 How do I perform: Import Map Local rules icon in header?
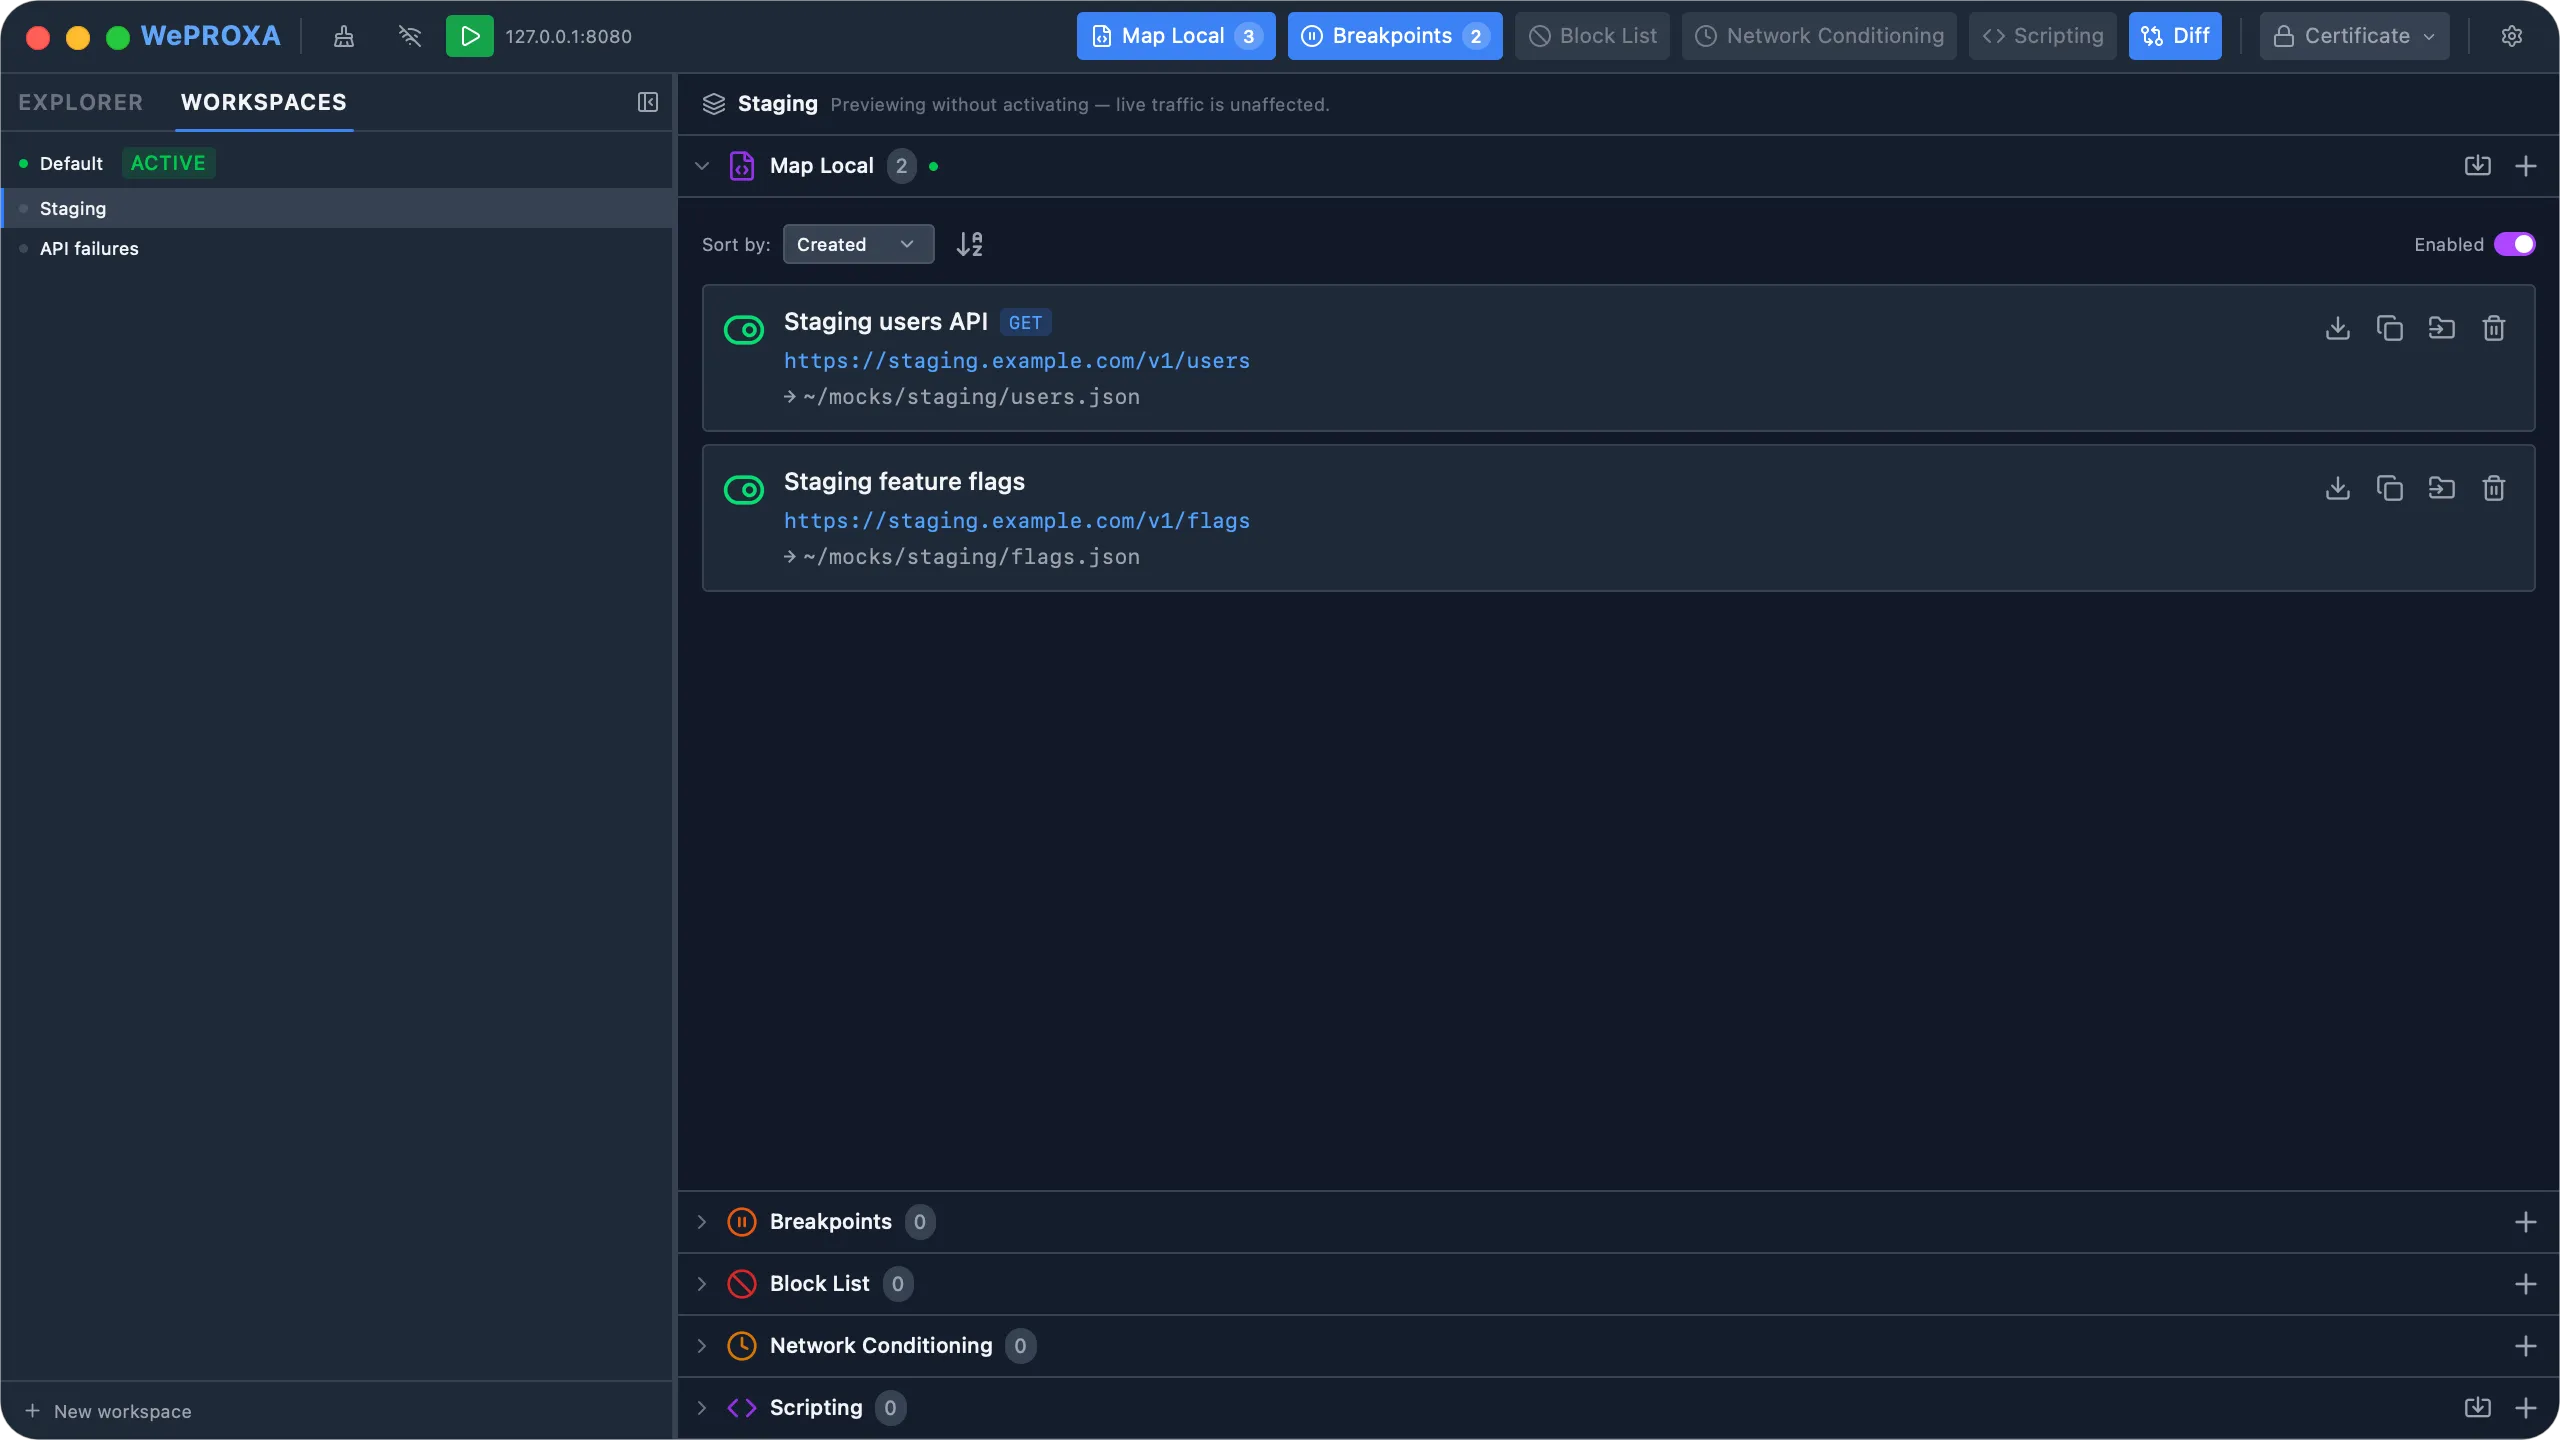(2477, 166)
